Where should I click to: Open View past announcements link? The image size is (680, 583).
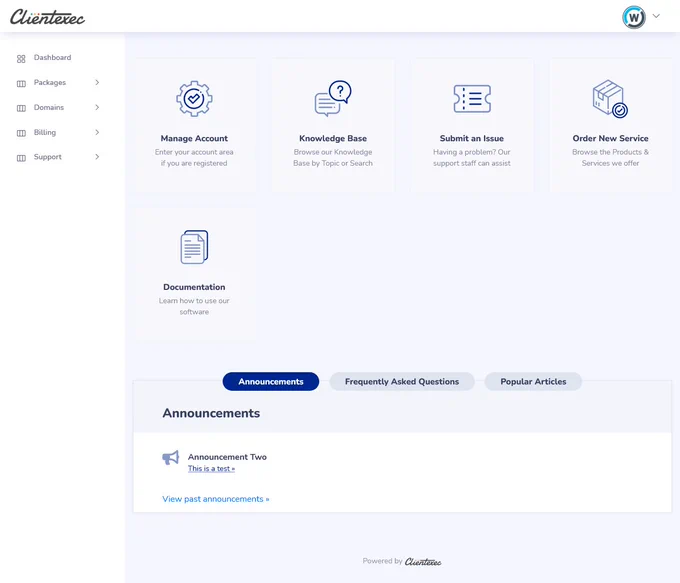(216, 499)
